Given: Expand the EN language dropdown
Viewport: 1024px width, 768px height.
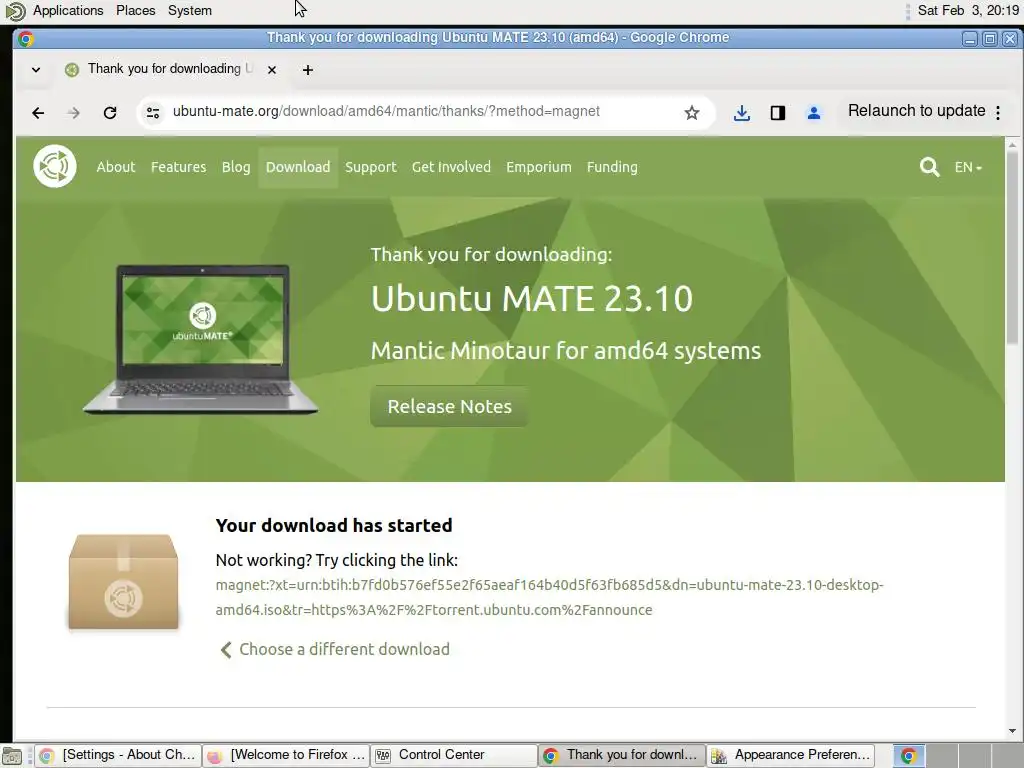Looking at the screenshot, I should tap(968, 167).
